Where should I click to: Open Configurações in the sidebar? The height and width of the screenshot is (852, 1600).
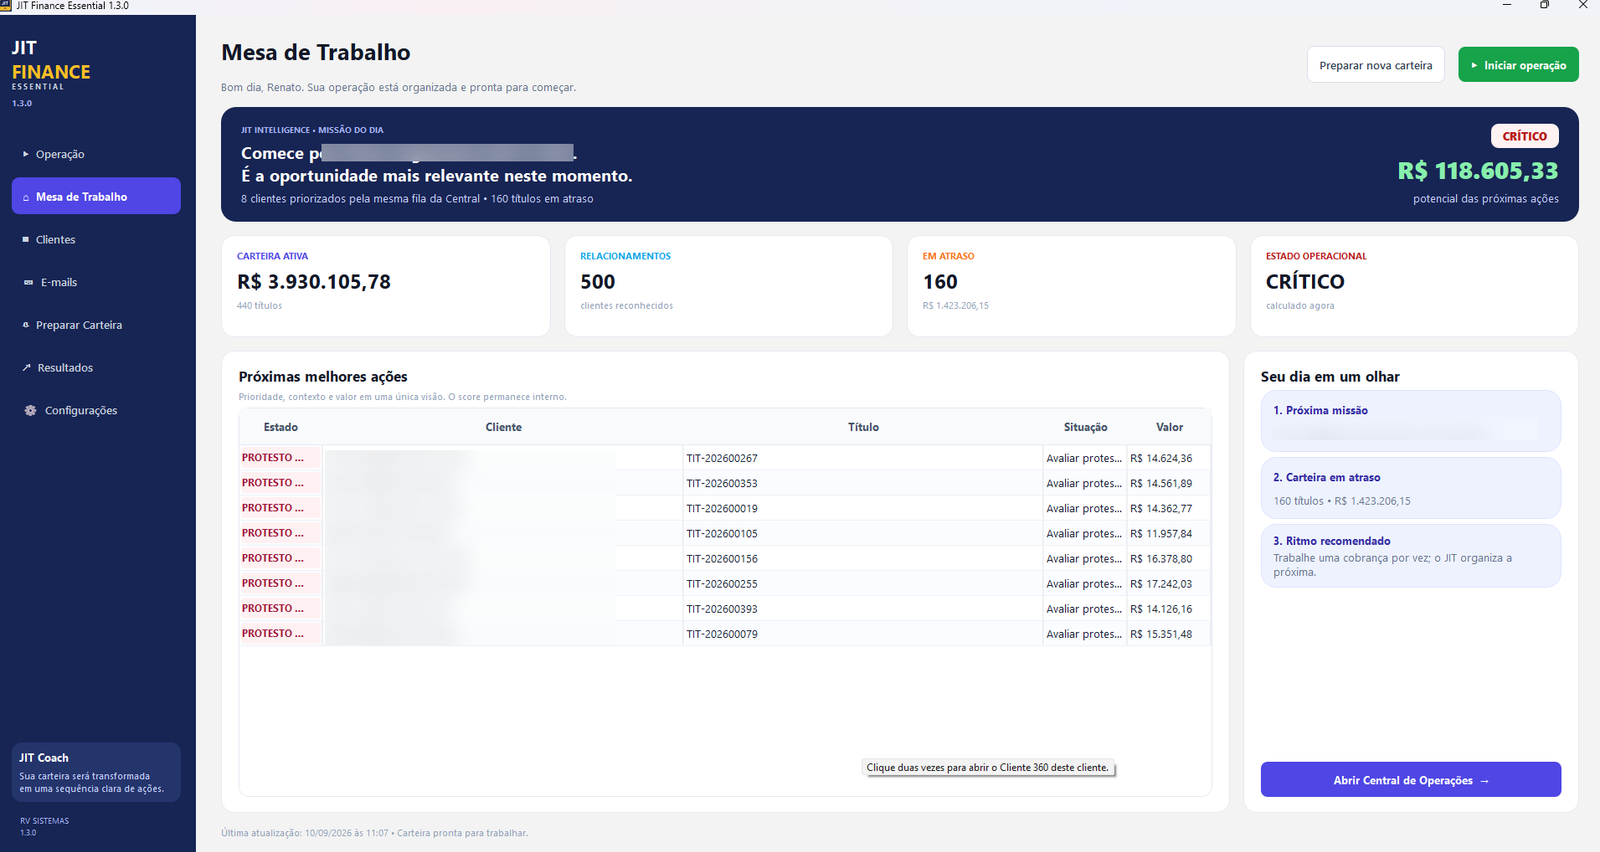[96, 410]
